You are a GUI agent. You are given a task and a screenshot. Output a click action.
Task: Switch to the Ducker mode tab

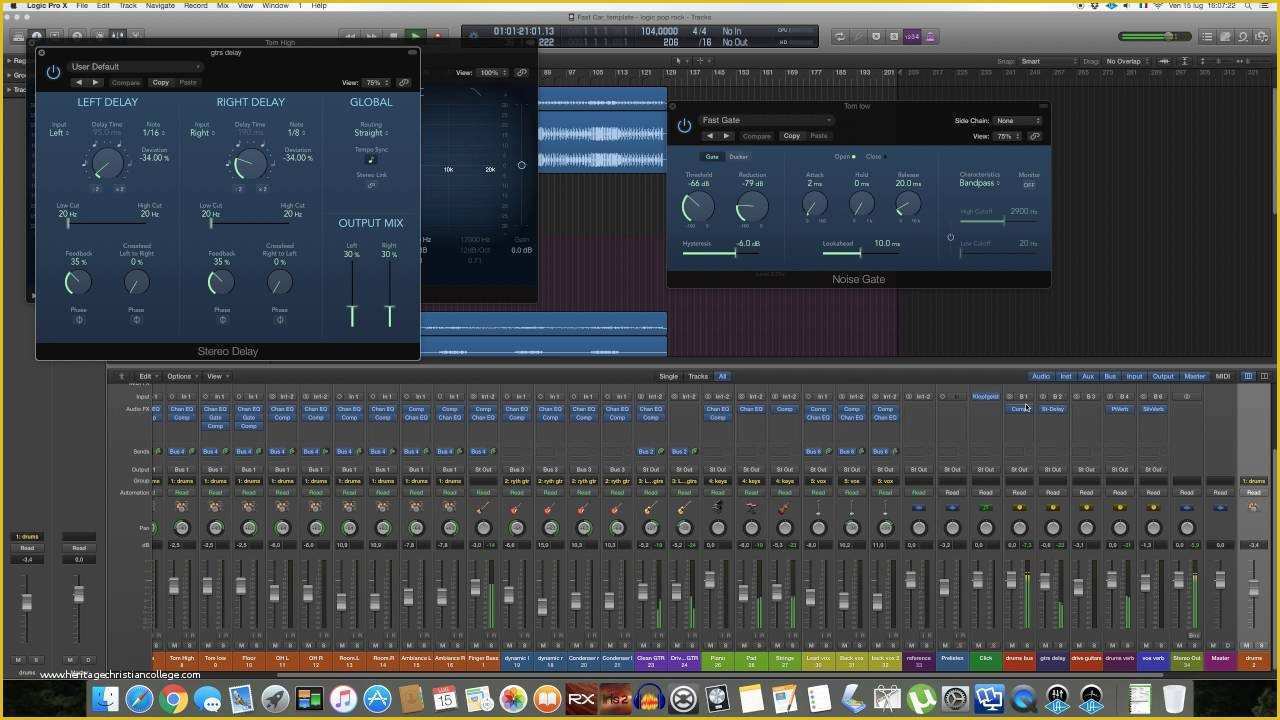pos(738,157)
